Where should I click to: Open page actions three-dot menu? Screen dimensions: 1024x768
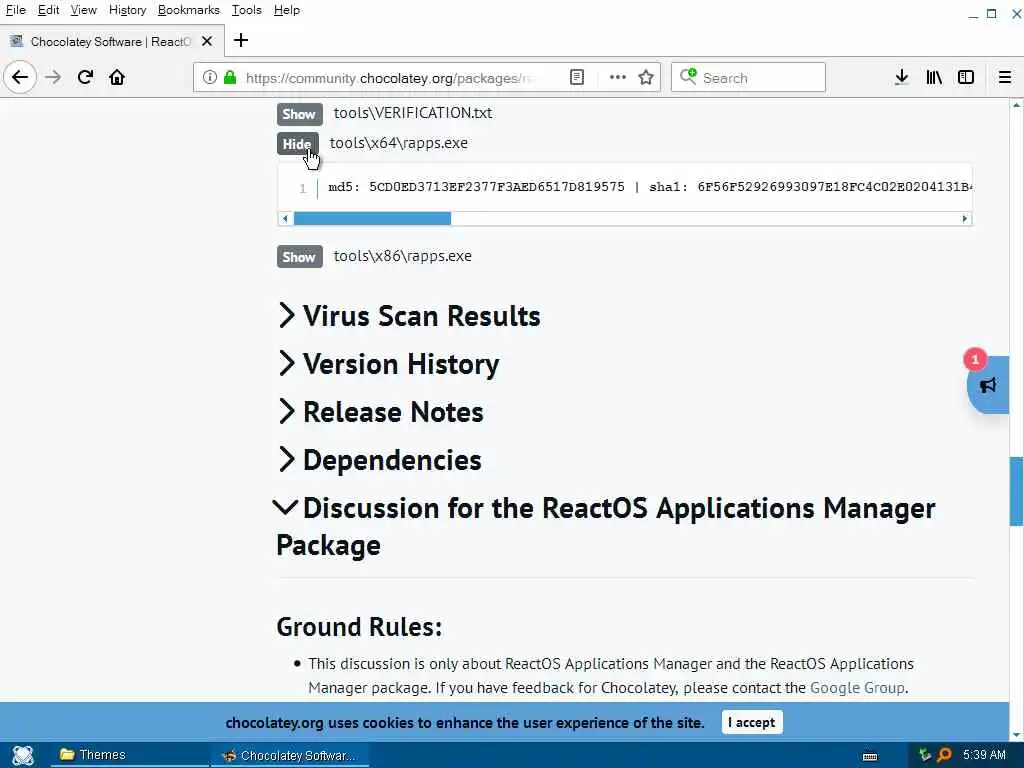point(618,78)
